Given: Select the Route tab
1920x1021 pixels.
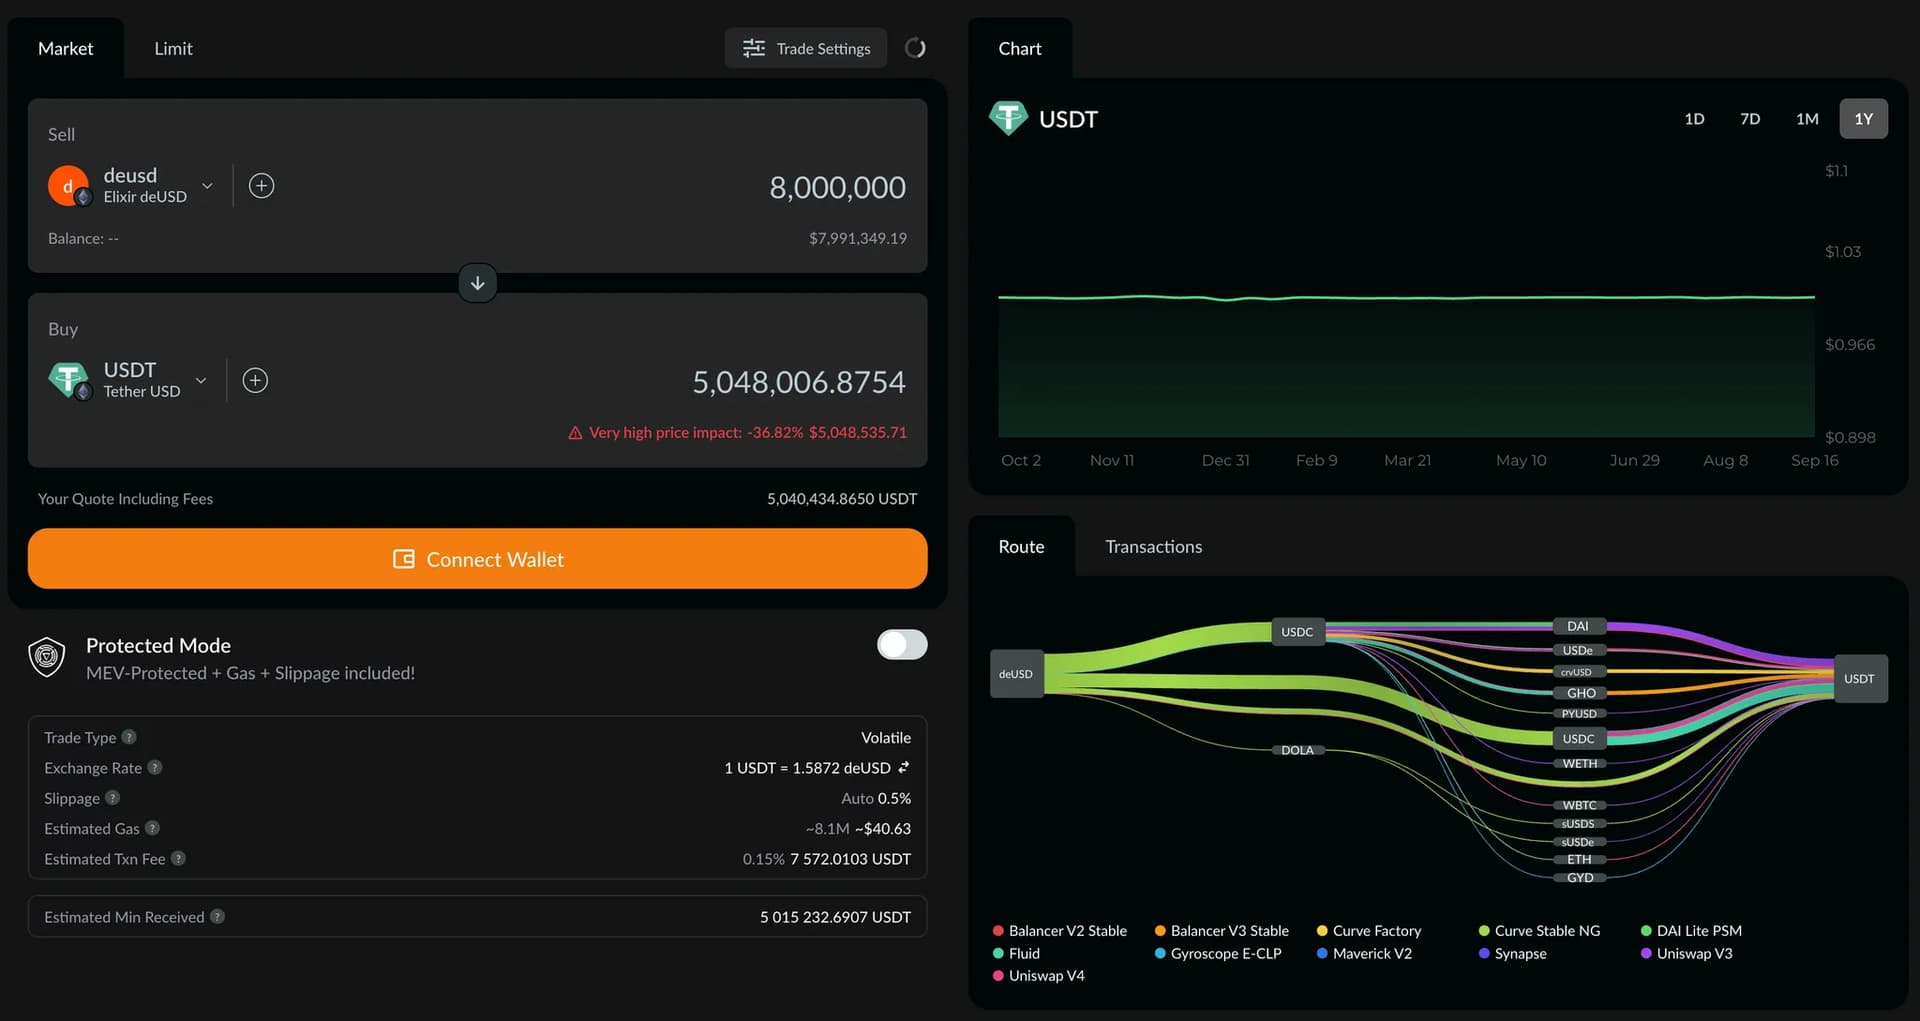Looking at the screenshot, I should click(x=1021, y=546).
